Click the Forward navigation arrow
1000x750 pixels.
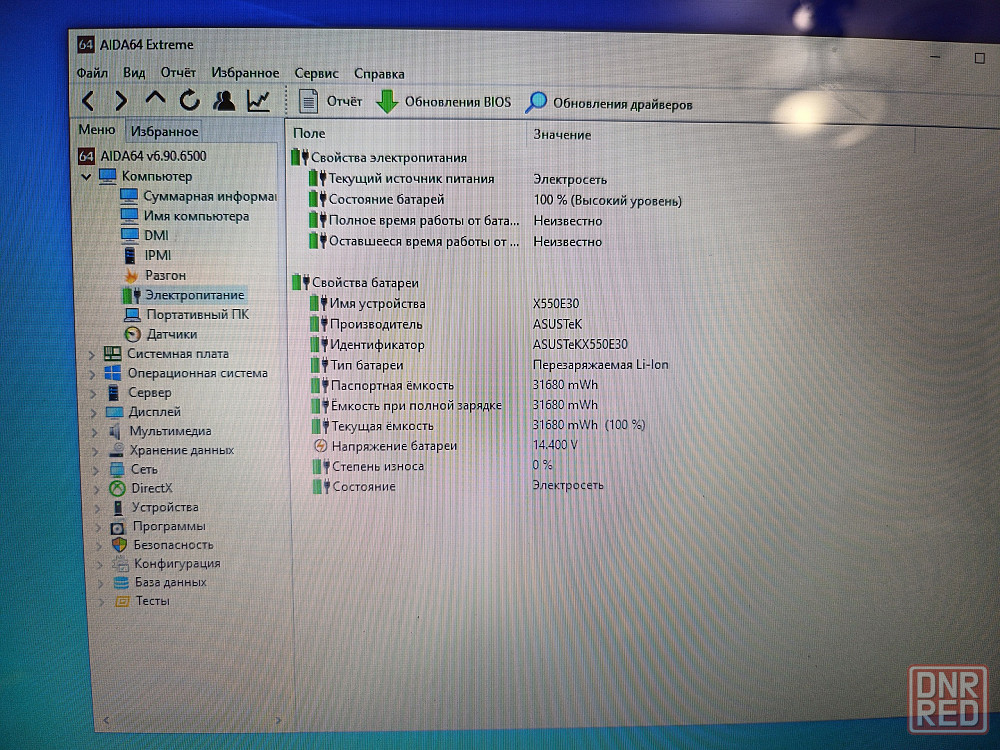[121, 100]
